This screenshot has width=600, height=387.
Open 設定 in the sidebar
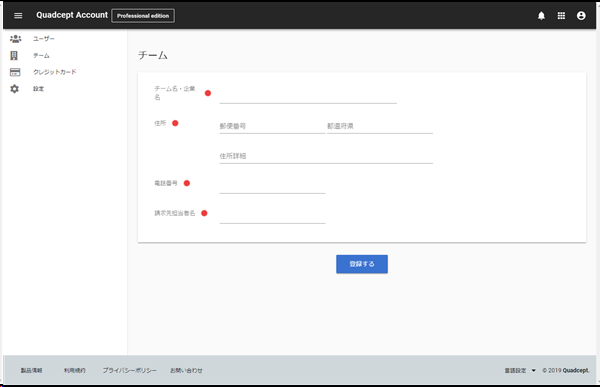pyautogui.click(x=38, y=89)
